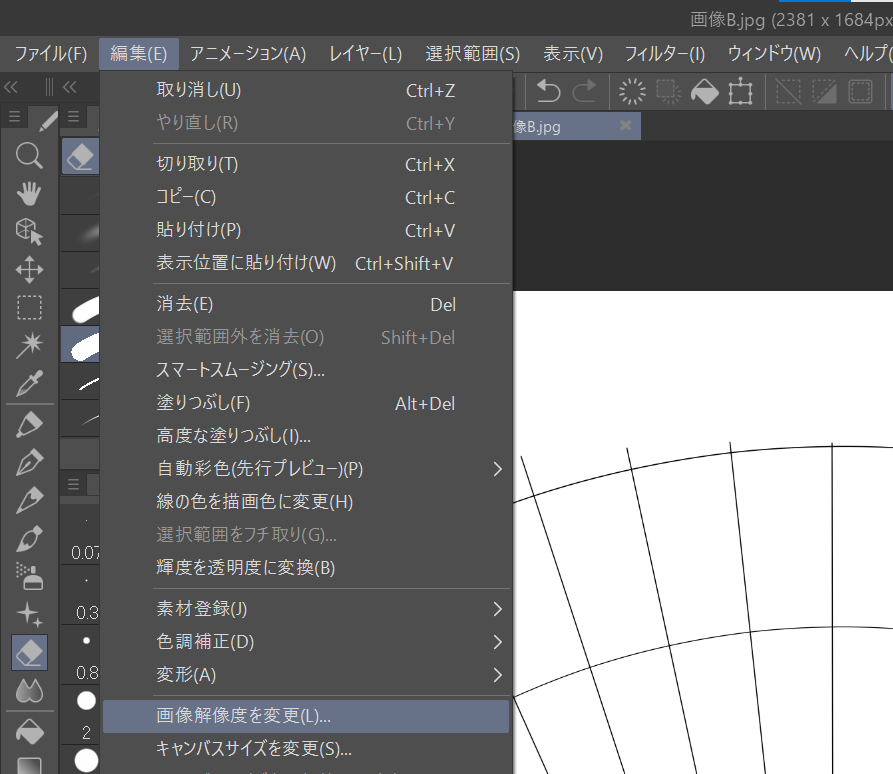Image resolution: width=893 pixels, height=774 pixels.
Task: Select the rectangle selection tool
Action: point(28,307)
